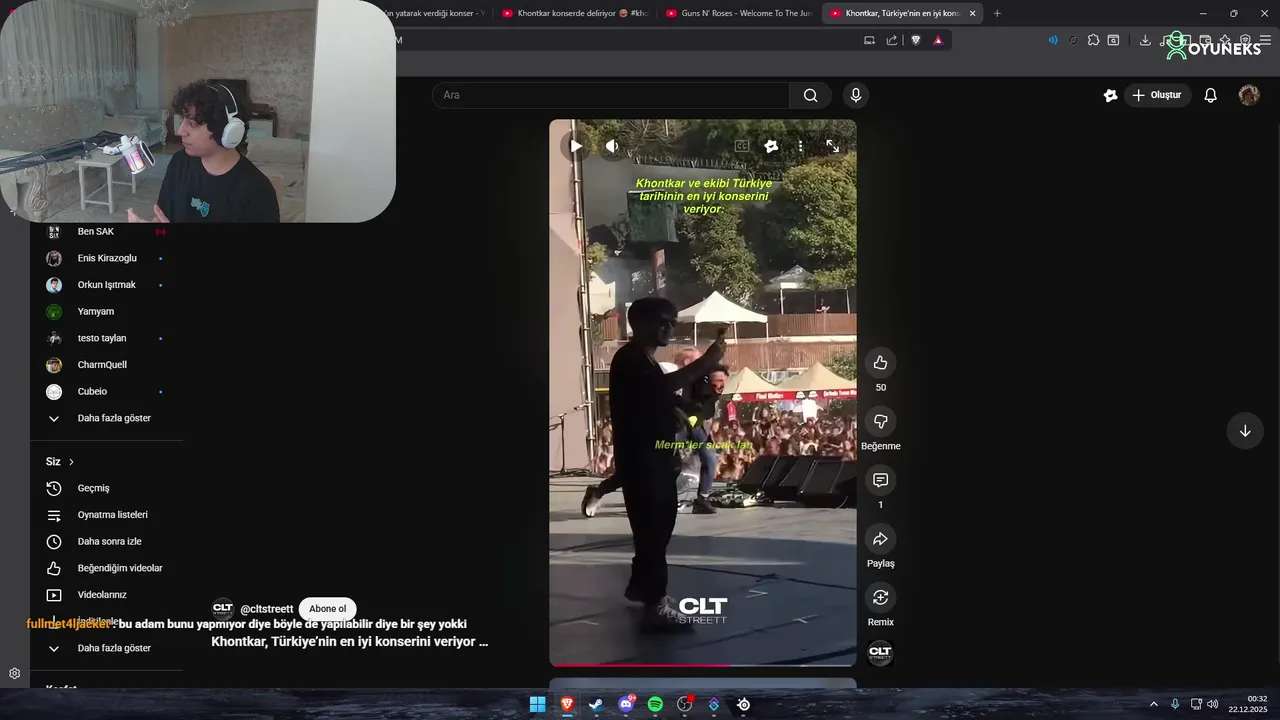Open the settings gear at bottom-left

[14, 673]
